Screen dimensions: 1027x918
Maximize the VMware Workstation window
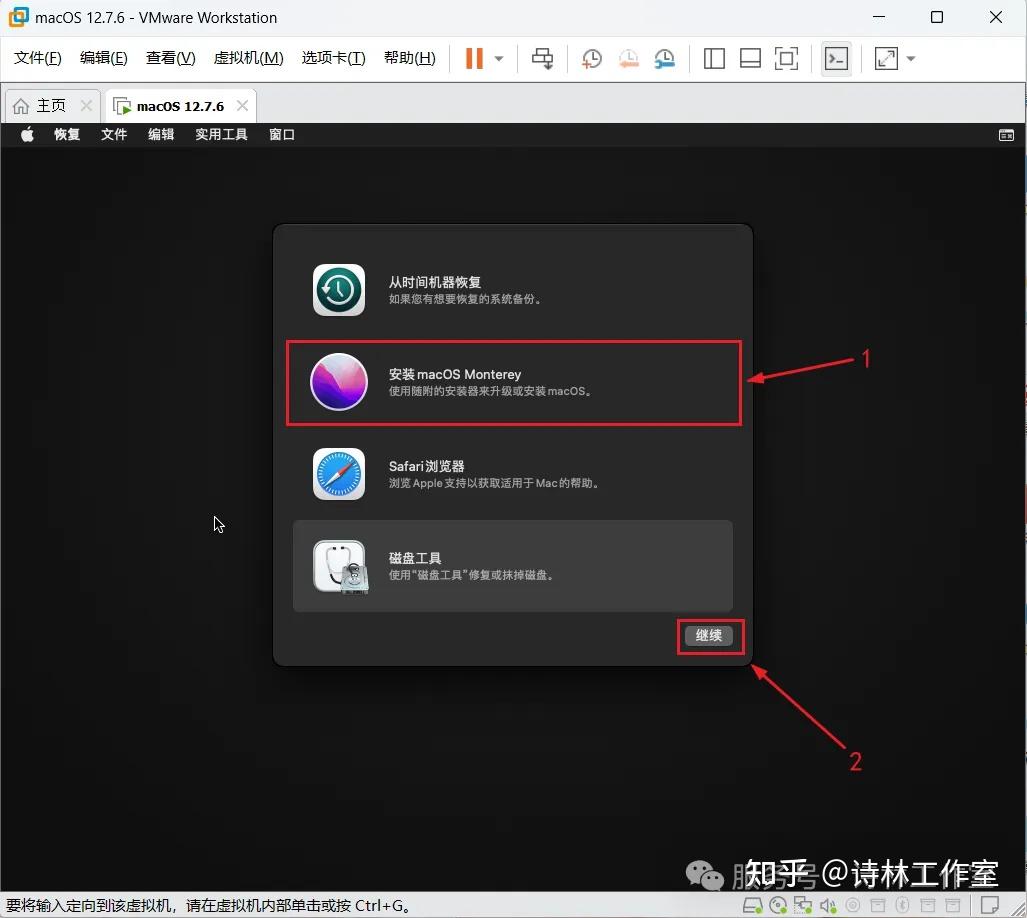coord(937,18)
